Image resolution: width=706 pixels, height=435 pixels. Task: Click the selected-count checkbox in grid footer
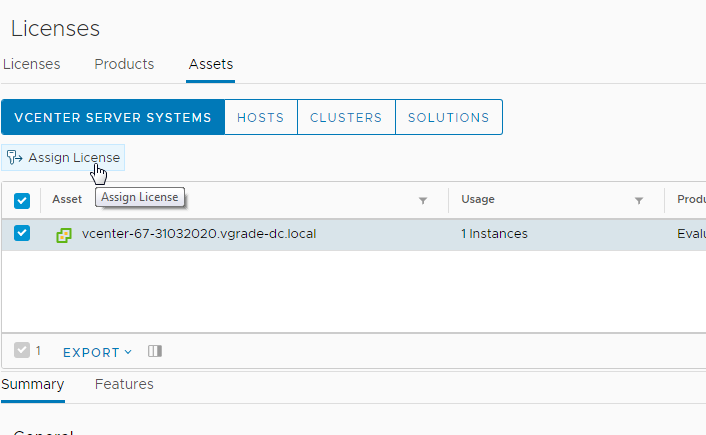click(x=22, y=351)
